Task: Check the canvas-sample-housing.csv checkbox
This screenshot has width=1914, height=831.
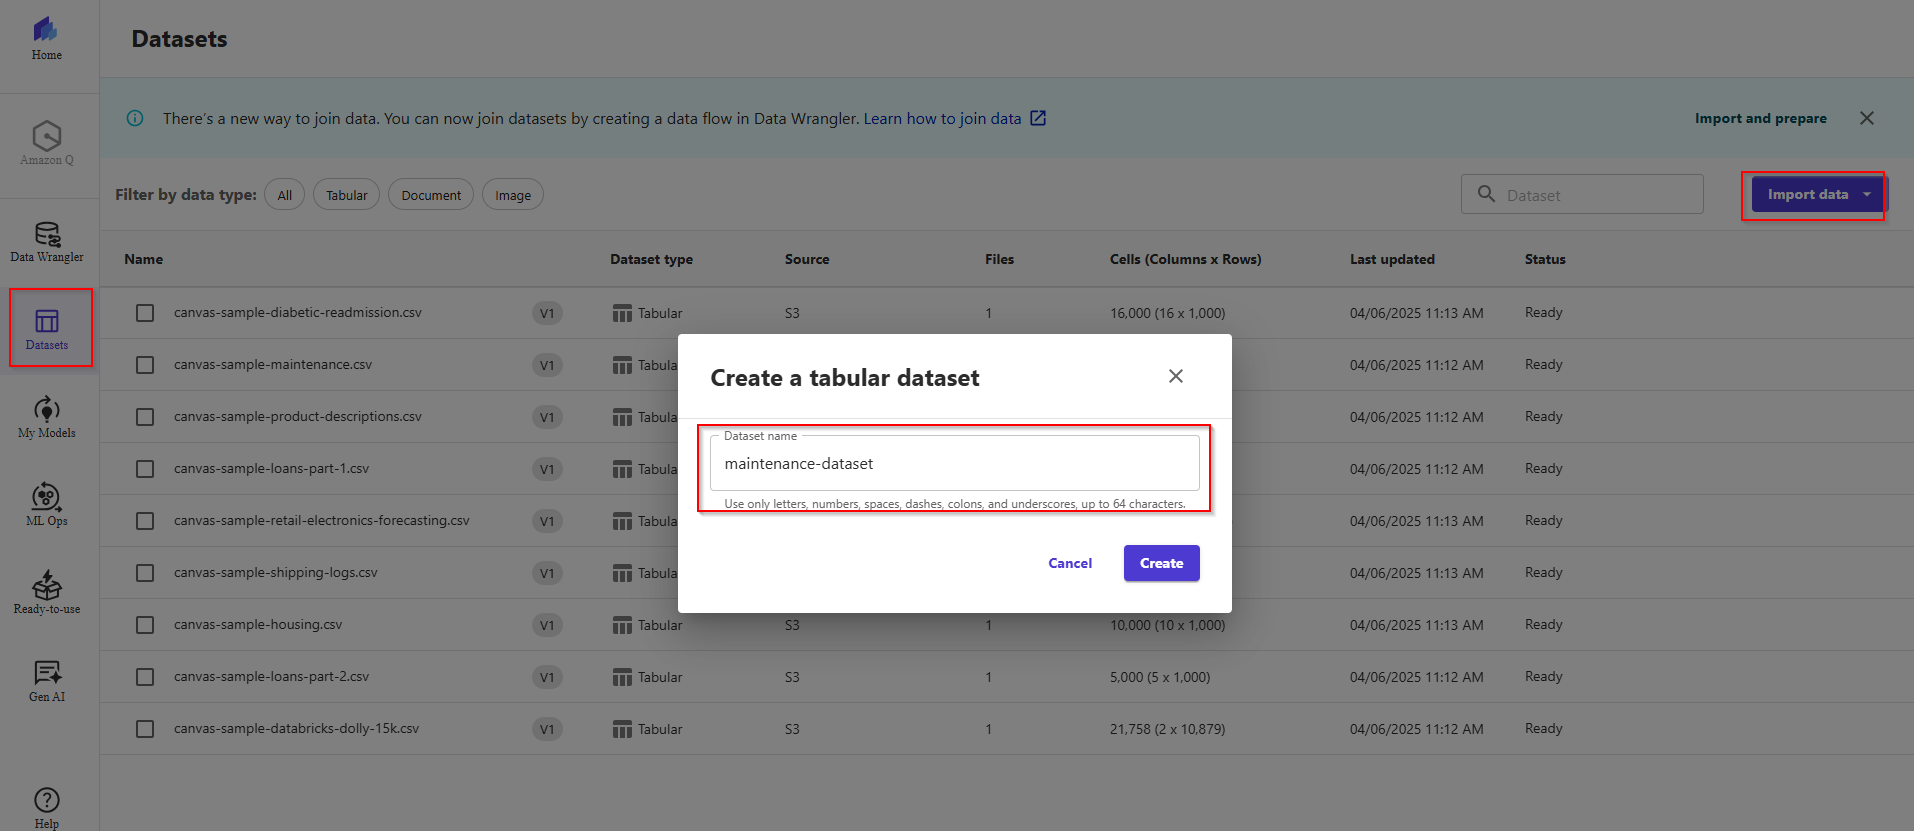Action: [x=145, y=625]
